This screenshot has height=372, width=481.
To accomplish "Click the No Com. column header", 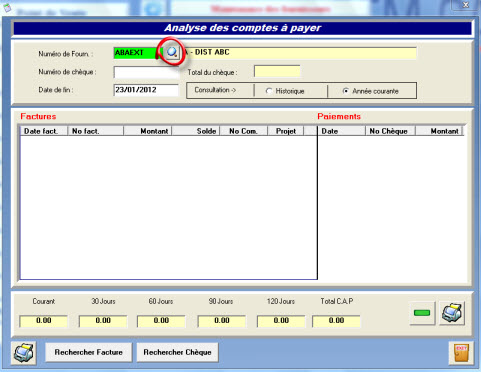I will [x=244, y=131].
